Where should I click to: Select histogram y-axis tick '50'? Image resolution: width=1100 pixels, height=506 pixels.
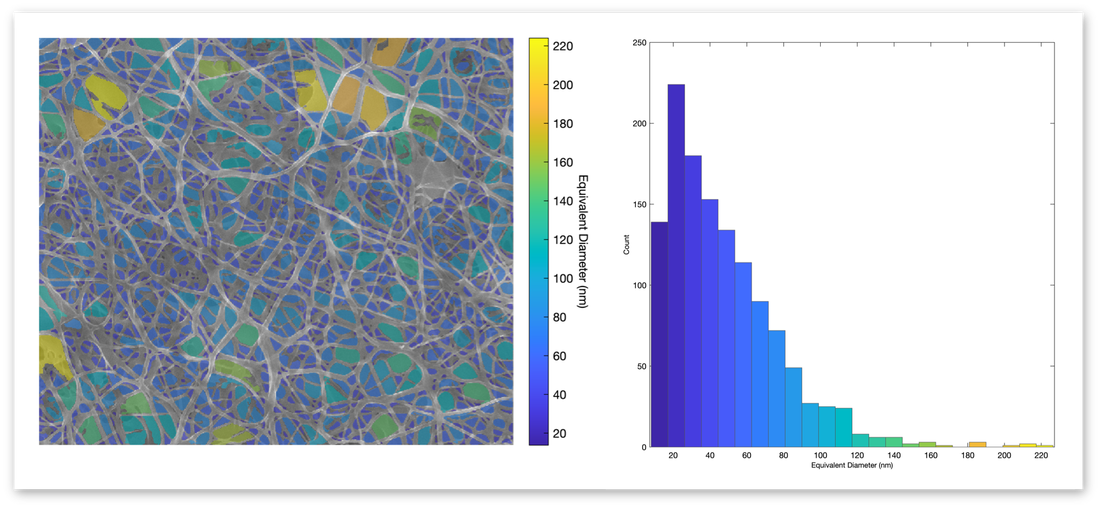coord(643,366)
